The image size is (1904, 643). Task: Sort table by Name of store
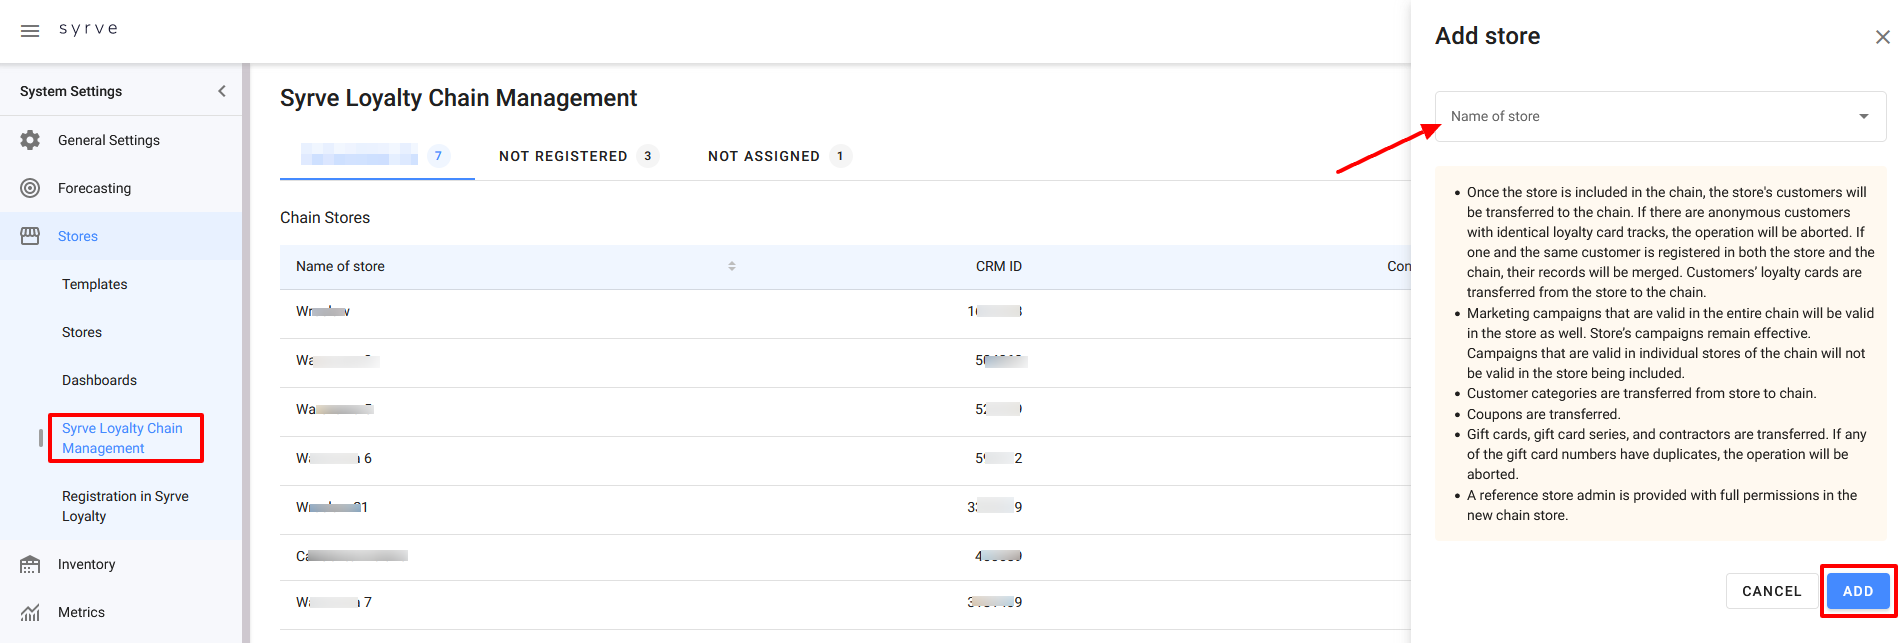[731, 266]
